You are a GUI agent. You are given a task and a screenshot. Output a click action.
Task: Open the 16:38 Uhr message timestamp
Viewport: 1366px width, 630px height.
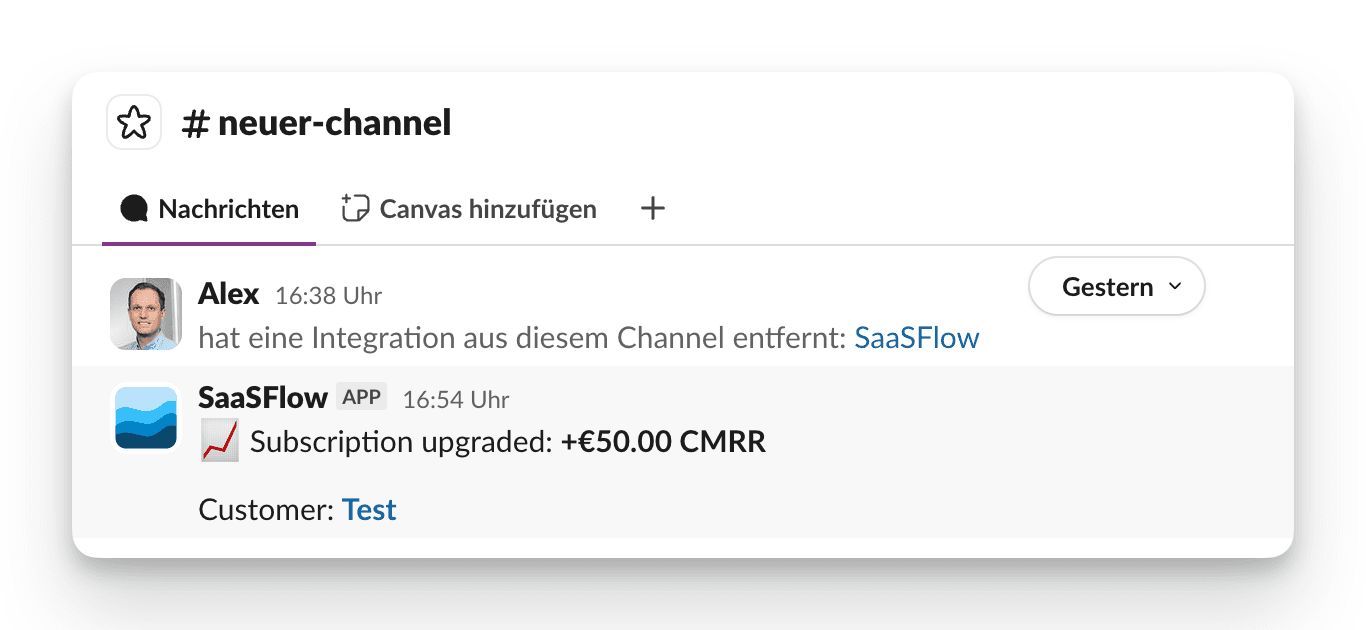click(328, 296)
